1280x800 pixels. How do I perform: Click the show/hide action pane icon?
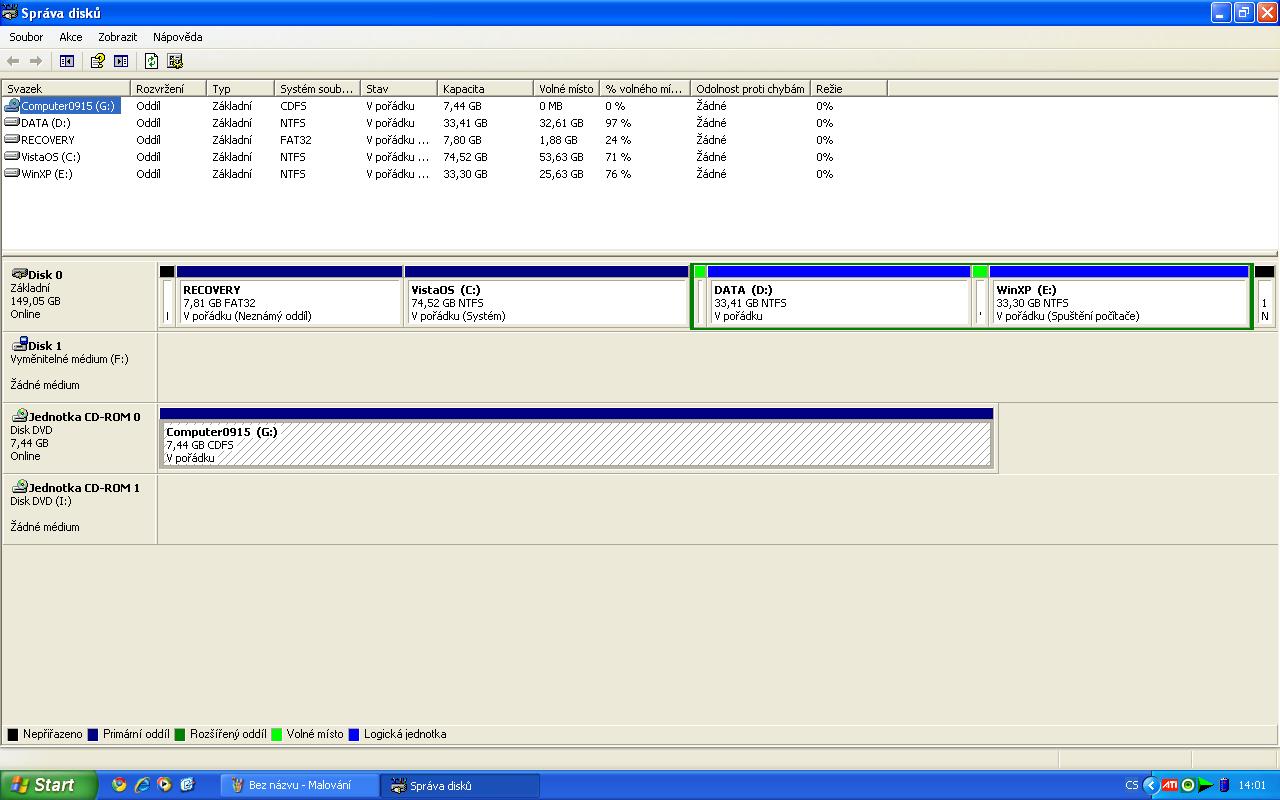(x=121, y=61)
